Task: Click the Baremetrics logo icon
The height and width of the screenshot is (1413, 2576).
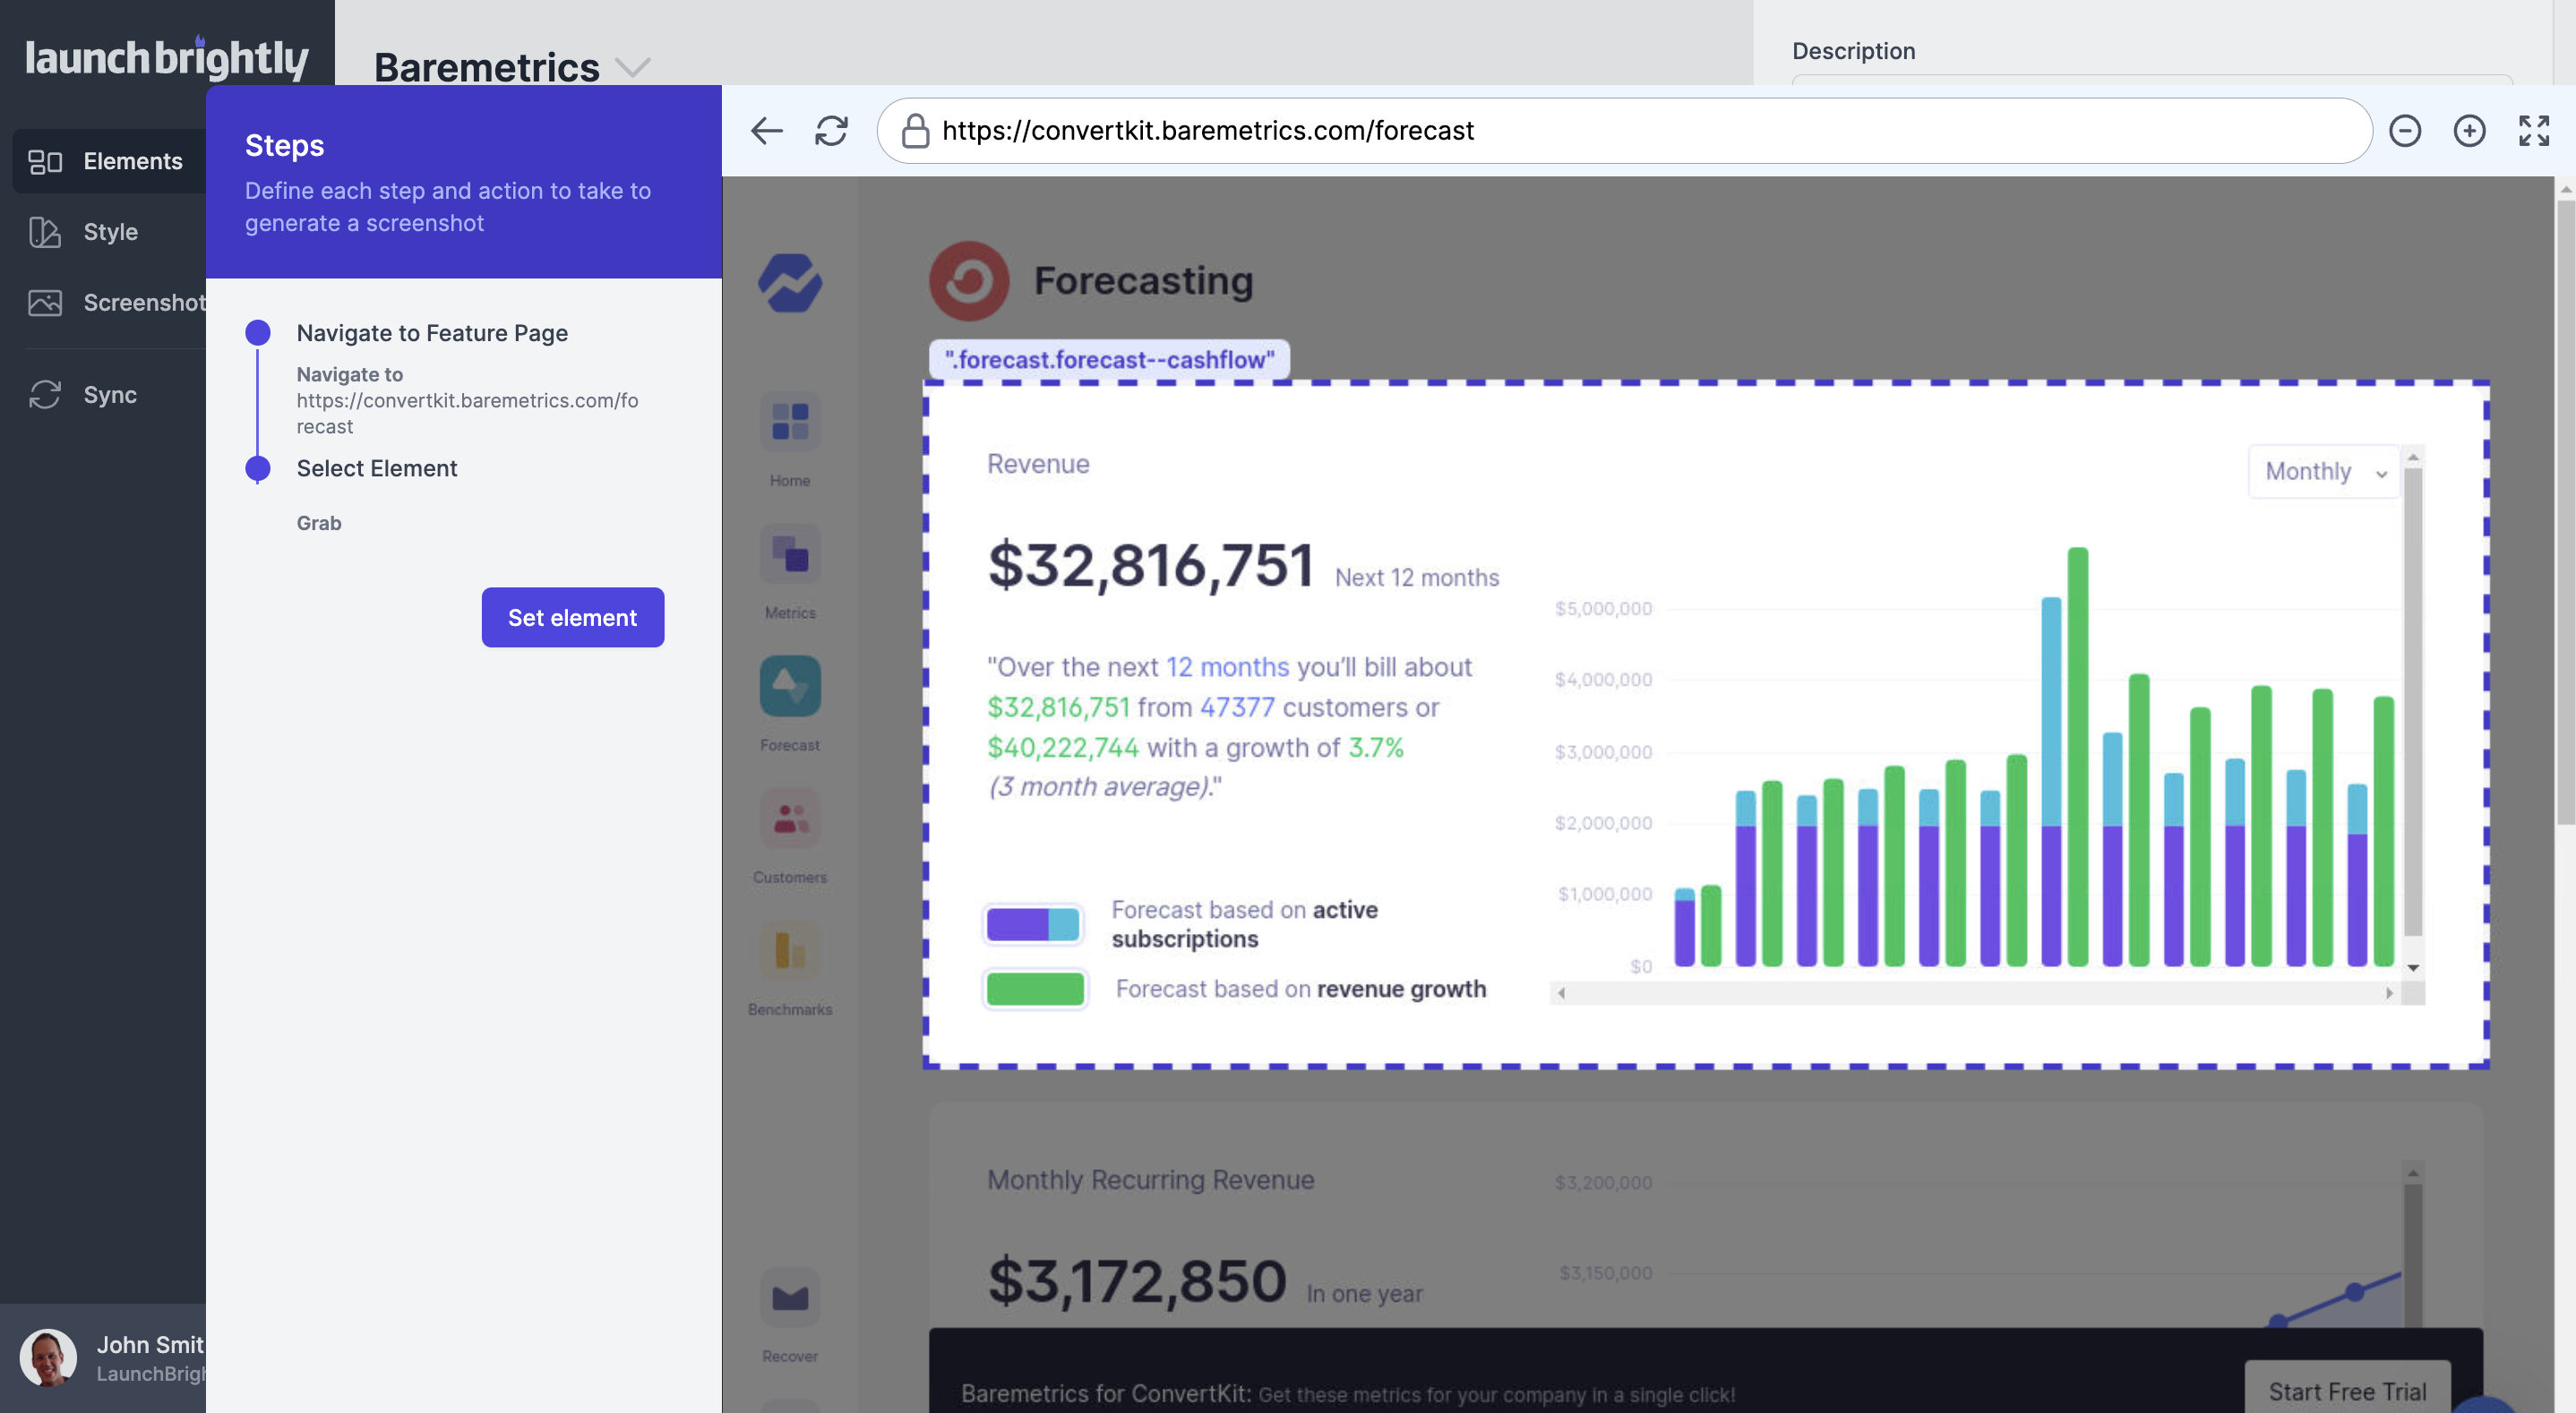Action: pos(790,282)
